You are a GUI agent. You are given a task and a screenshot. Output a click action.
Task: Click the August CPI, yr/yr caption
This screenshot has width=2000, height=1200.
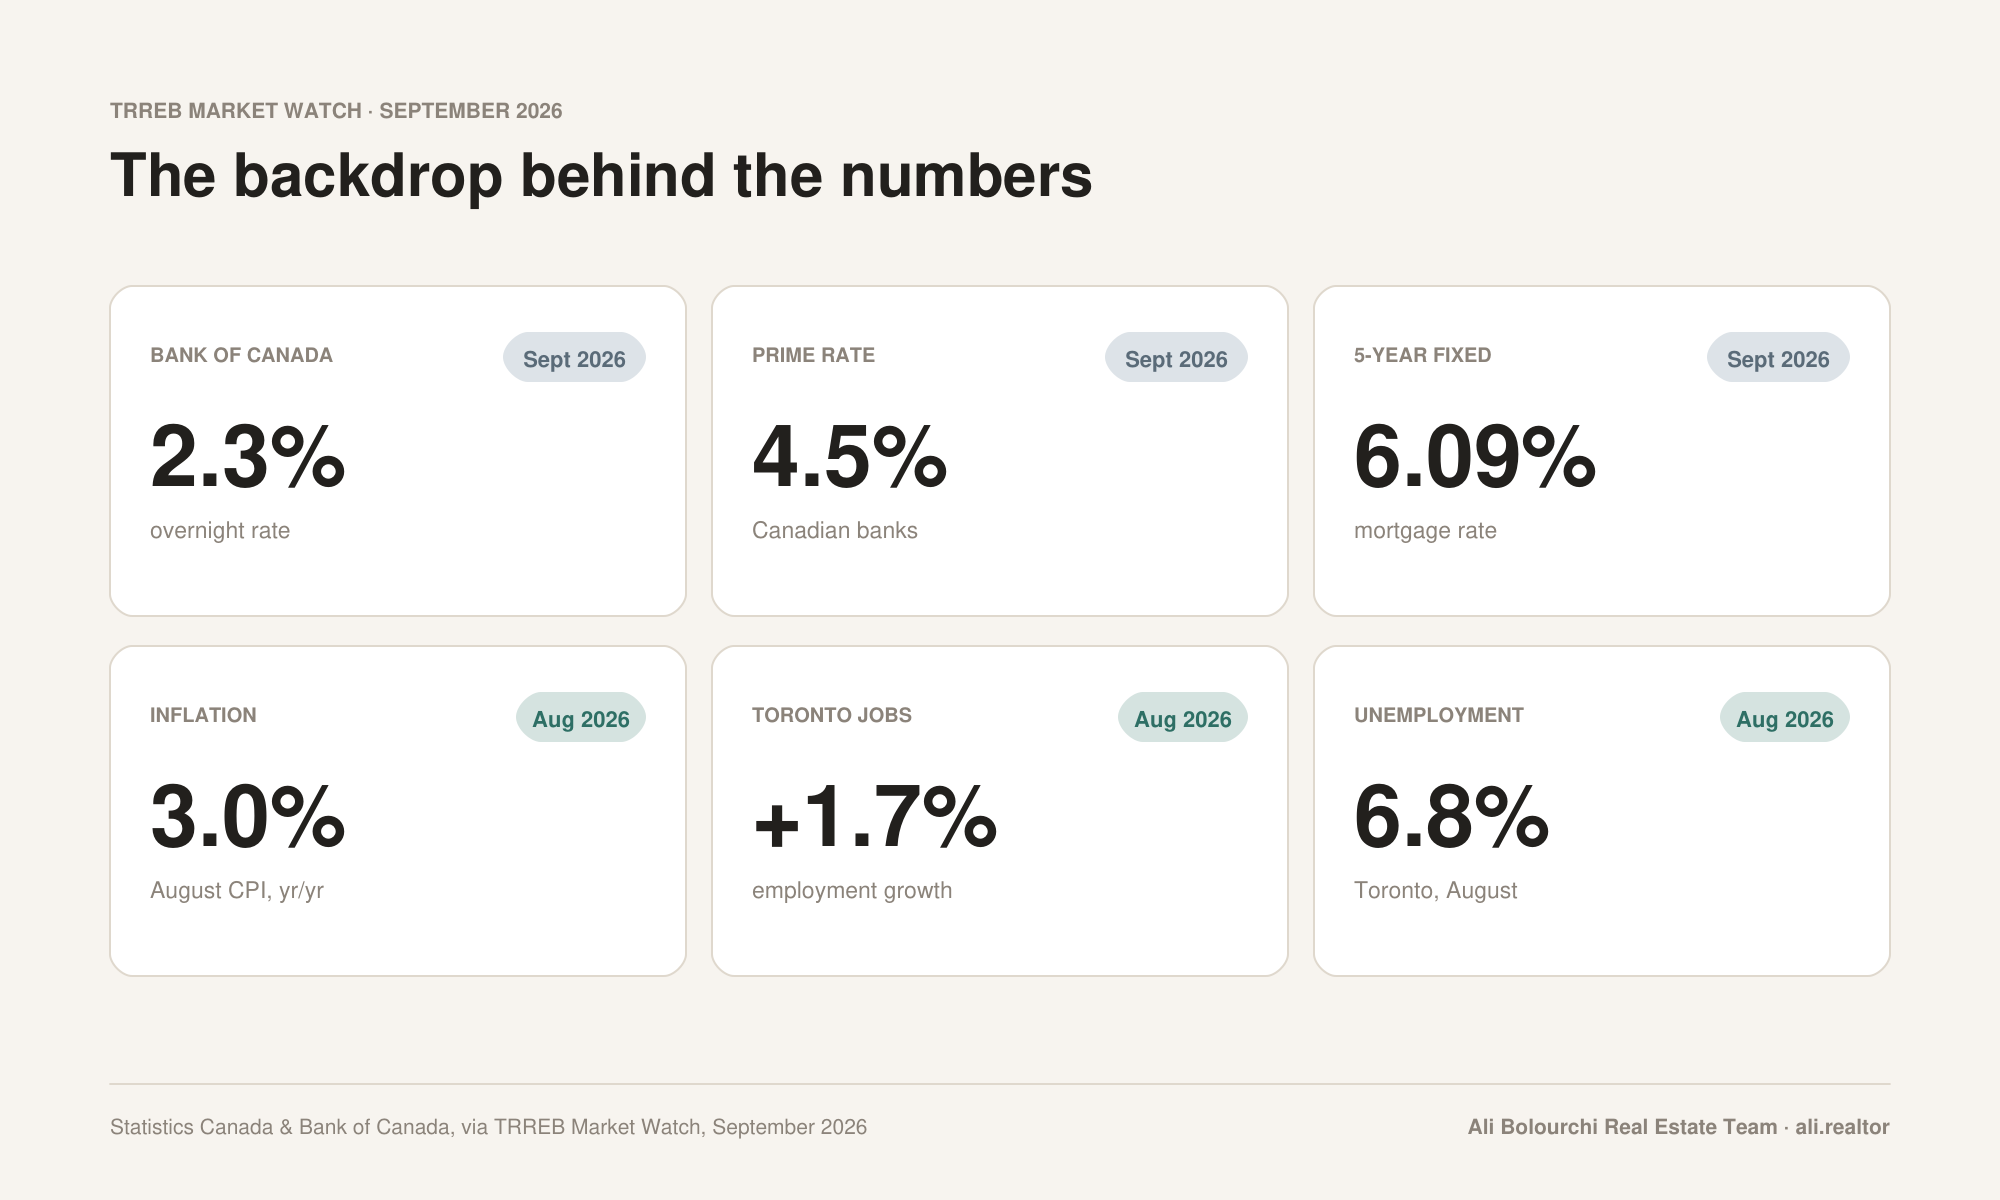237,891
